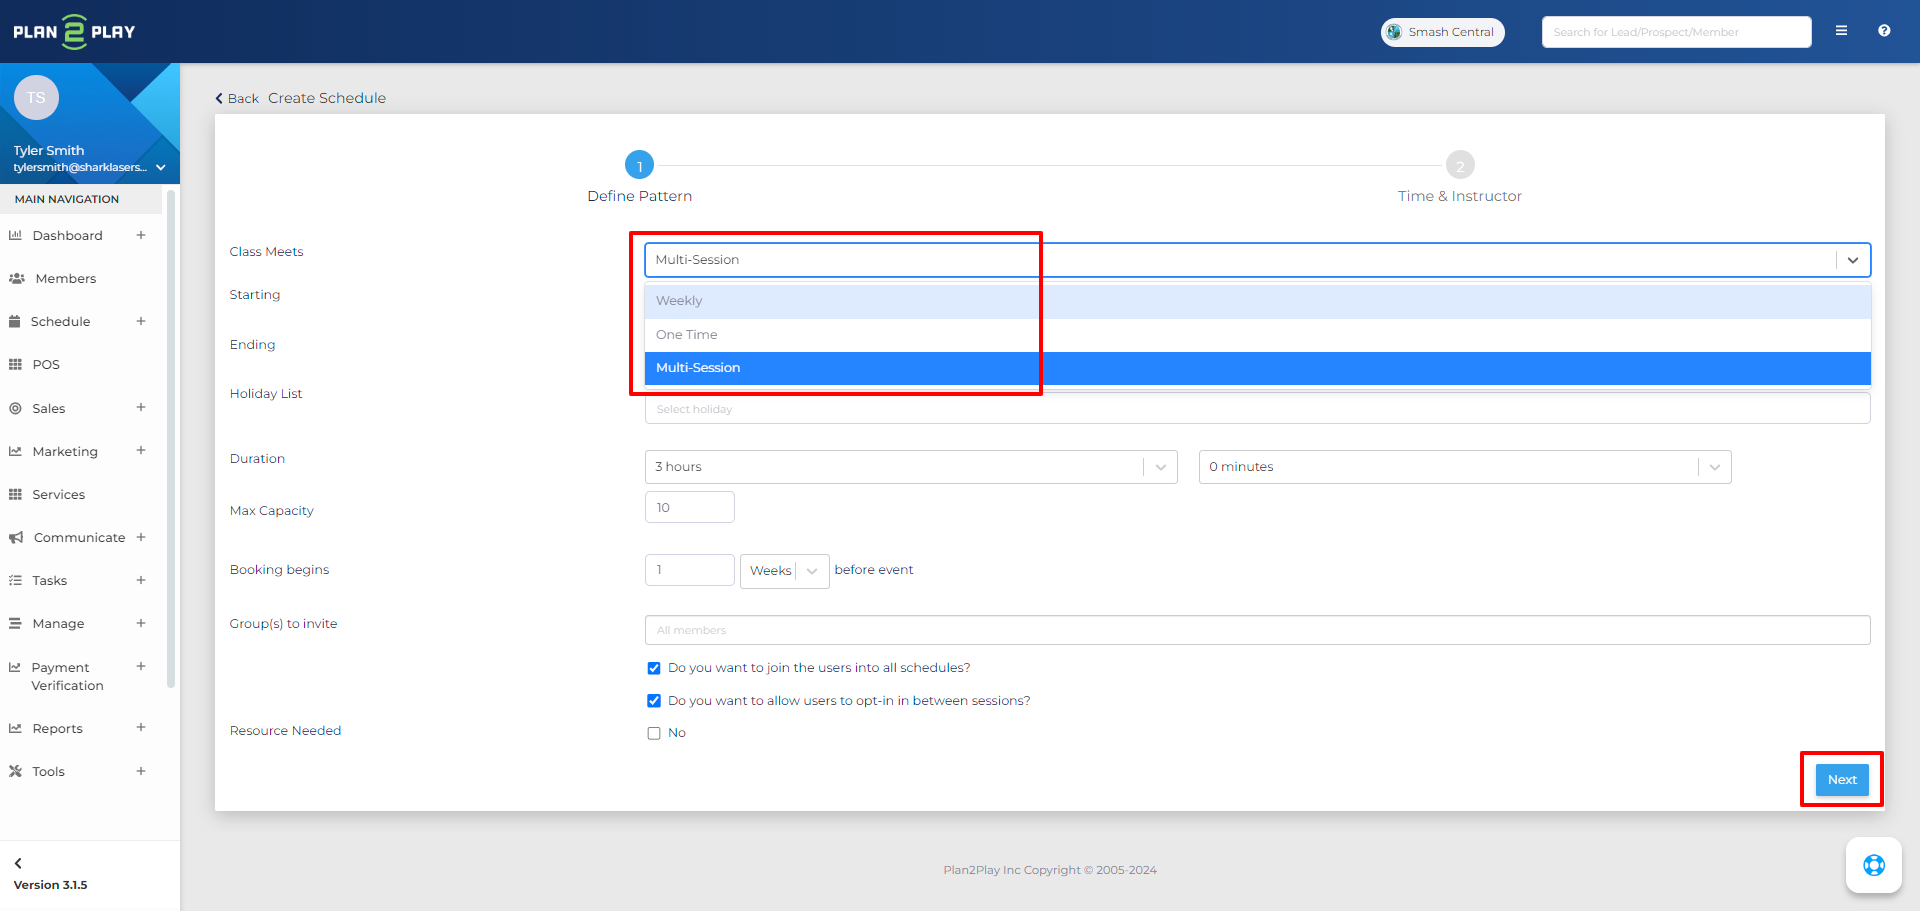The width and height of the screenshot is (1920, 911).
Task: Click step 1 Define Pattern circle
Action: [639, 165]
